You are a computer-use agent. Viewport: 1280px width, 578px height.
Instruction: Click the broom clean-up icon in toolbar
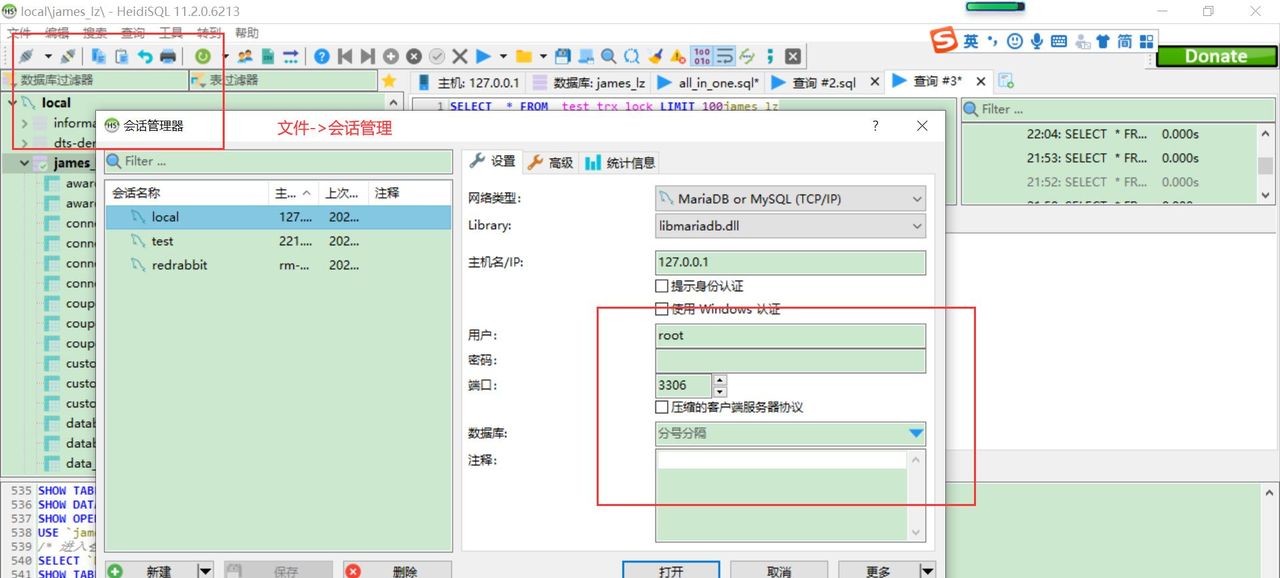(655, 56)
